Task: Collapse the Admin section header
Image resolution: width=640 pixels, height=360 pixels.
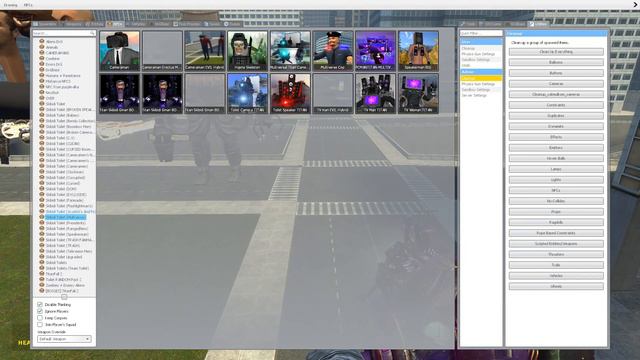Action: pyautogui.click(x=481, y=72)
